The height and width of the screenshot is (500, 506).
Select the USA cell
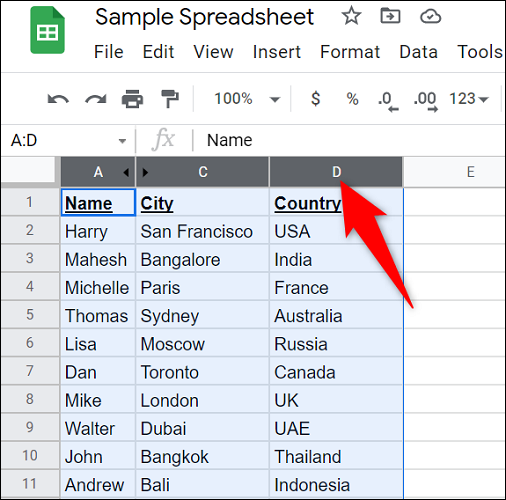pos(336,231)
